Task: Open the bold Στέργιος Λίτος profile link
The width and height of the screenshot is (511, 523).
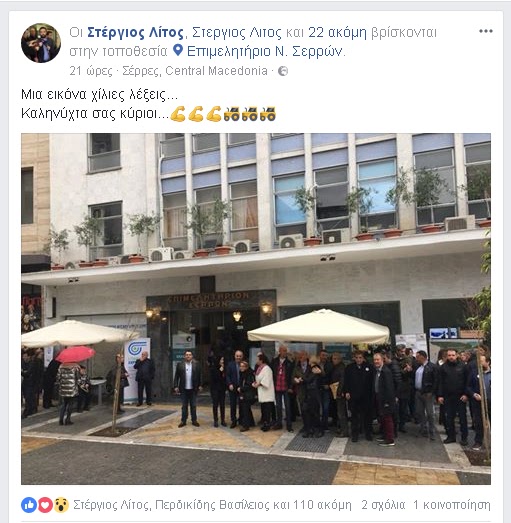Action: 135,33
